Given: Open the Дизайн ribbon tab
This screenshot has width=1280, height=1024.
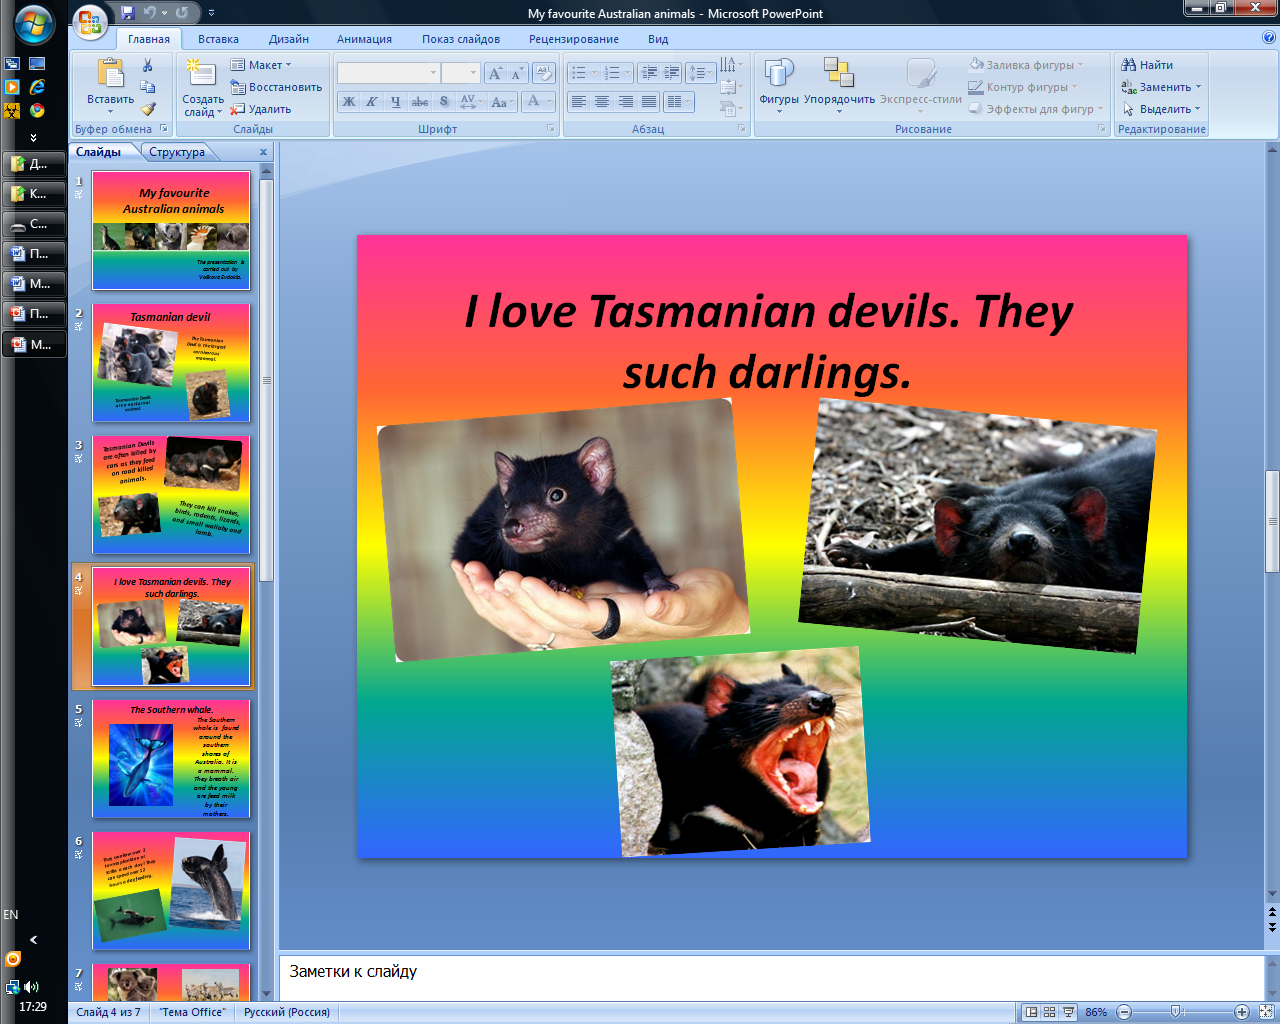Looking at the screenshot, I should pos(289,39).
